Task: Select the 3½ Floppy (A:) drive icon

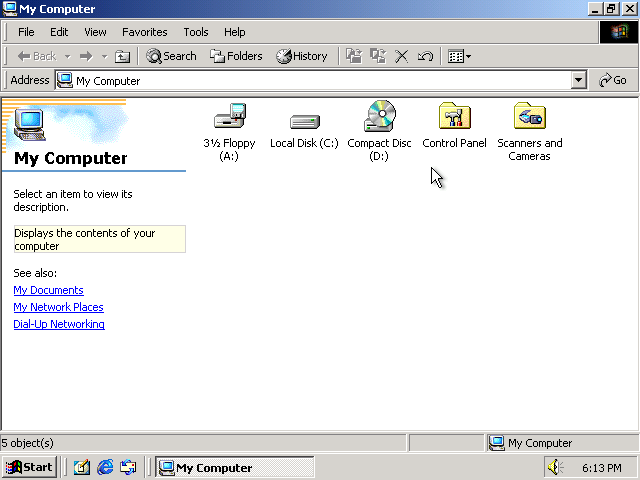Action: [x=229, y=116]
